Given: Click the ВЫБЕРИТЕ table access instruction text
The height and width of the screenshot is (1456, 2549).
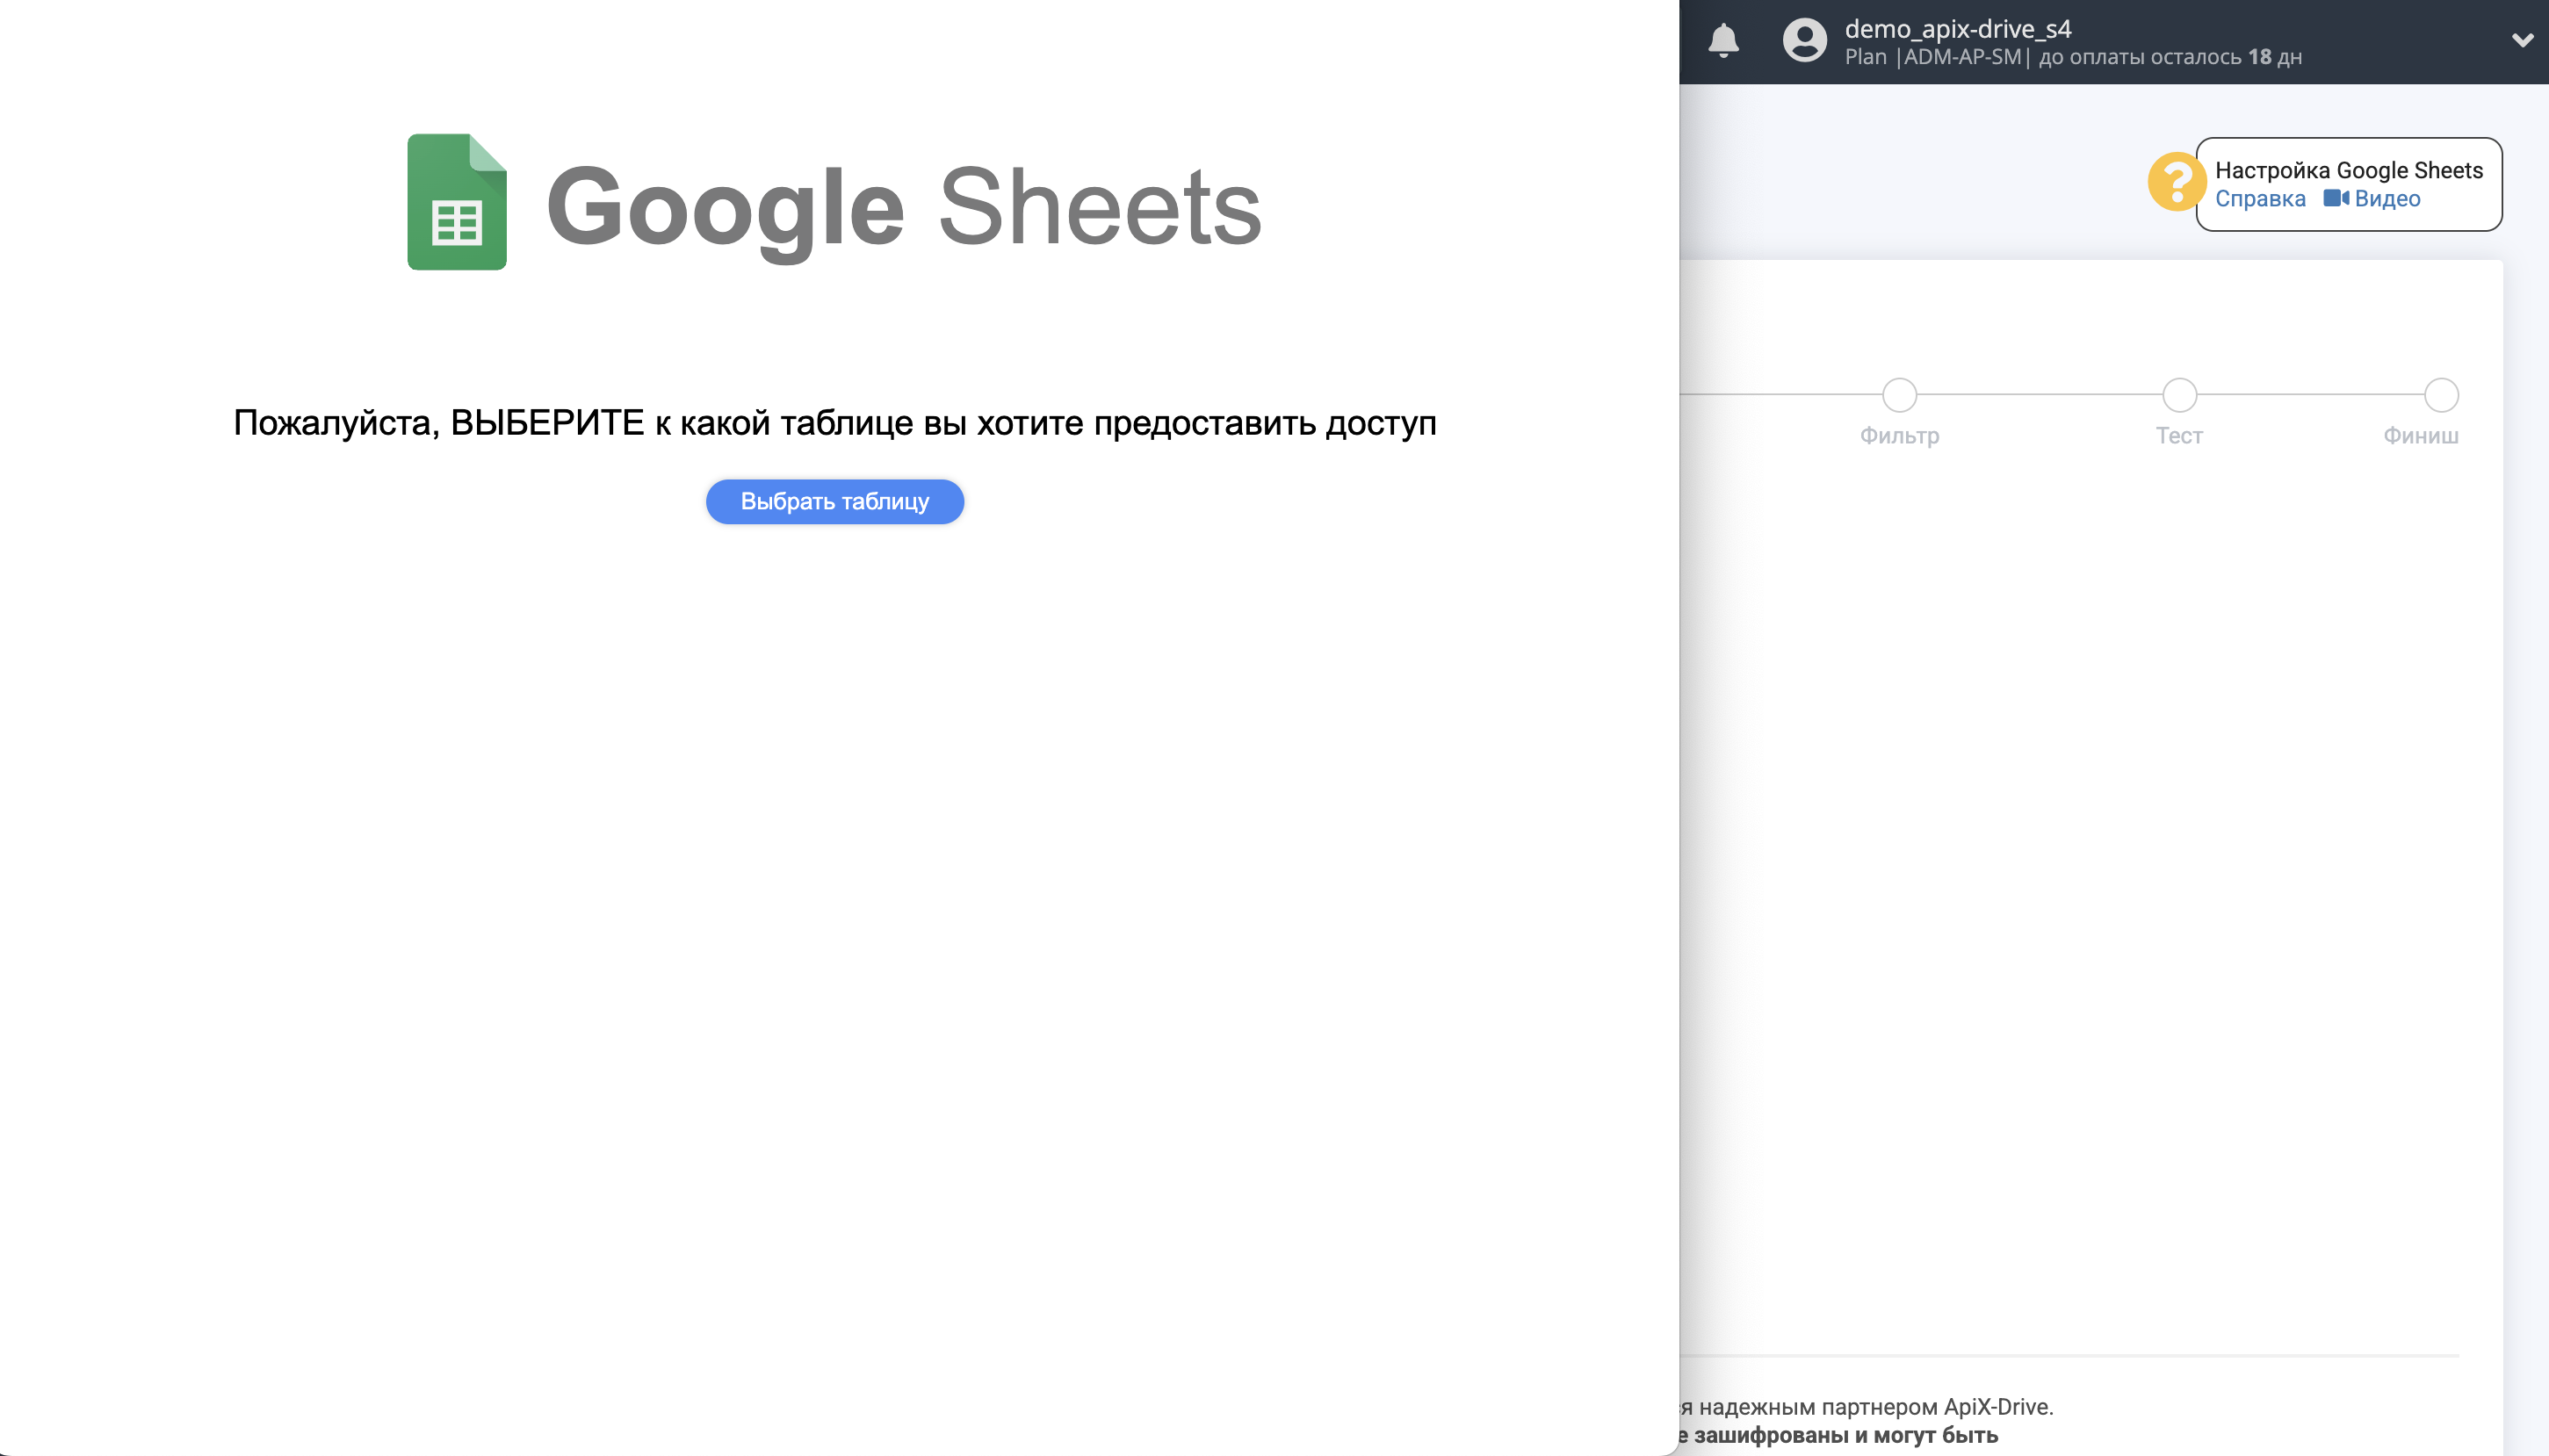Looking at the screenshot, I should click(834, 423).
